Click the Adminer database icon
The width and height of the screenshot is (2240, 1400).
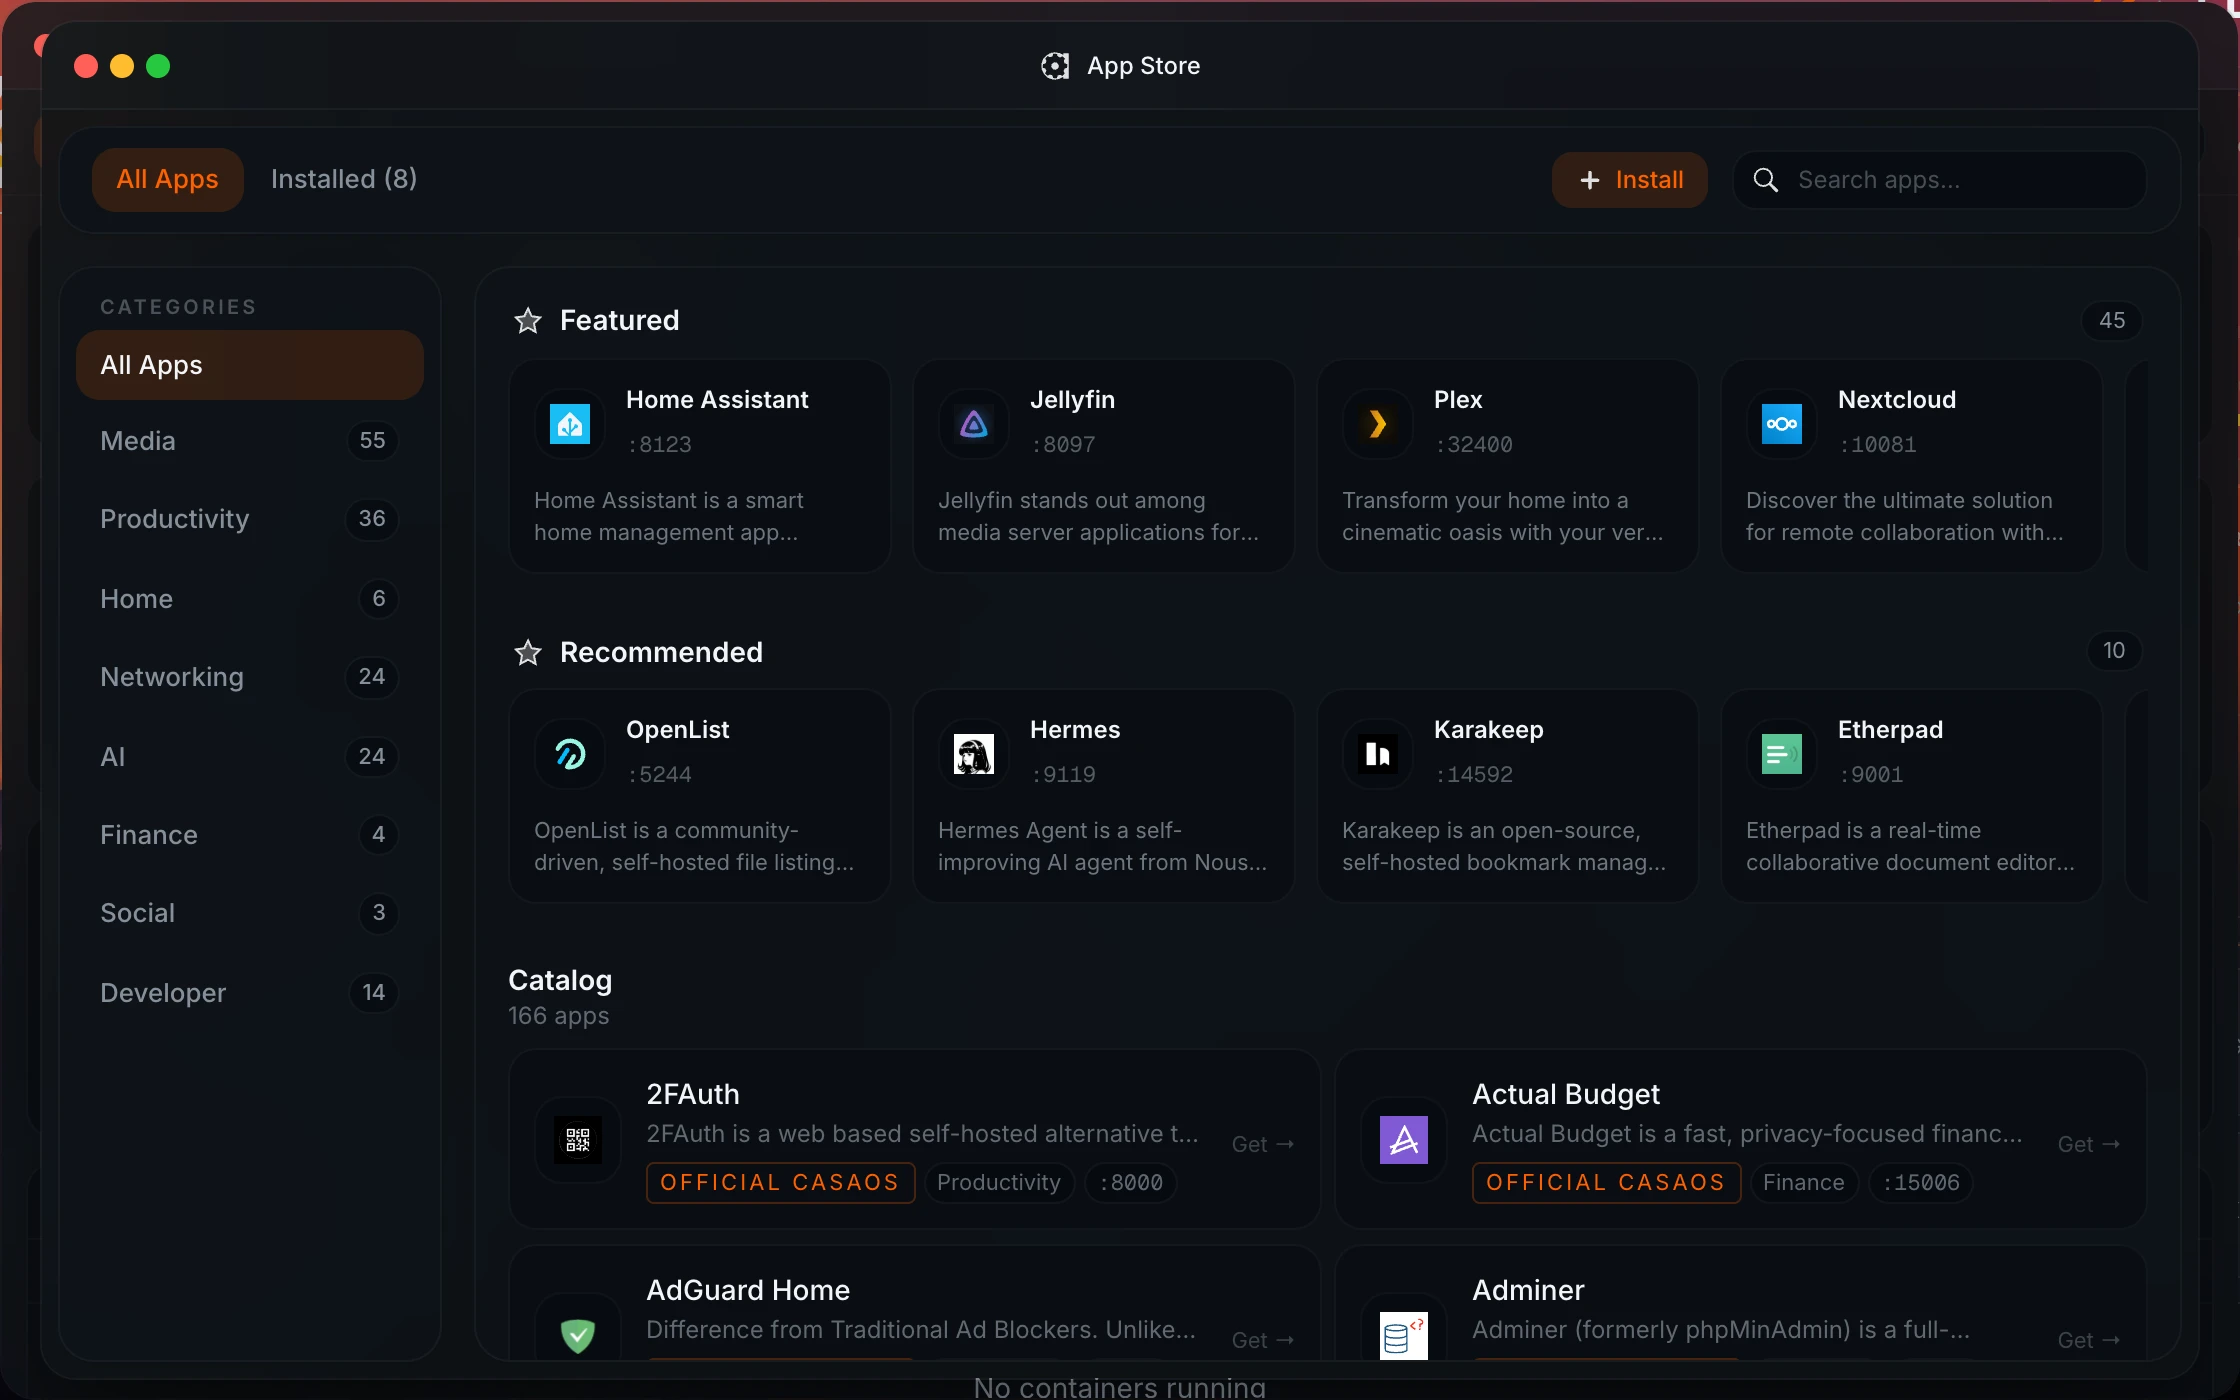1404,1334
